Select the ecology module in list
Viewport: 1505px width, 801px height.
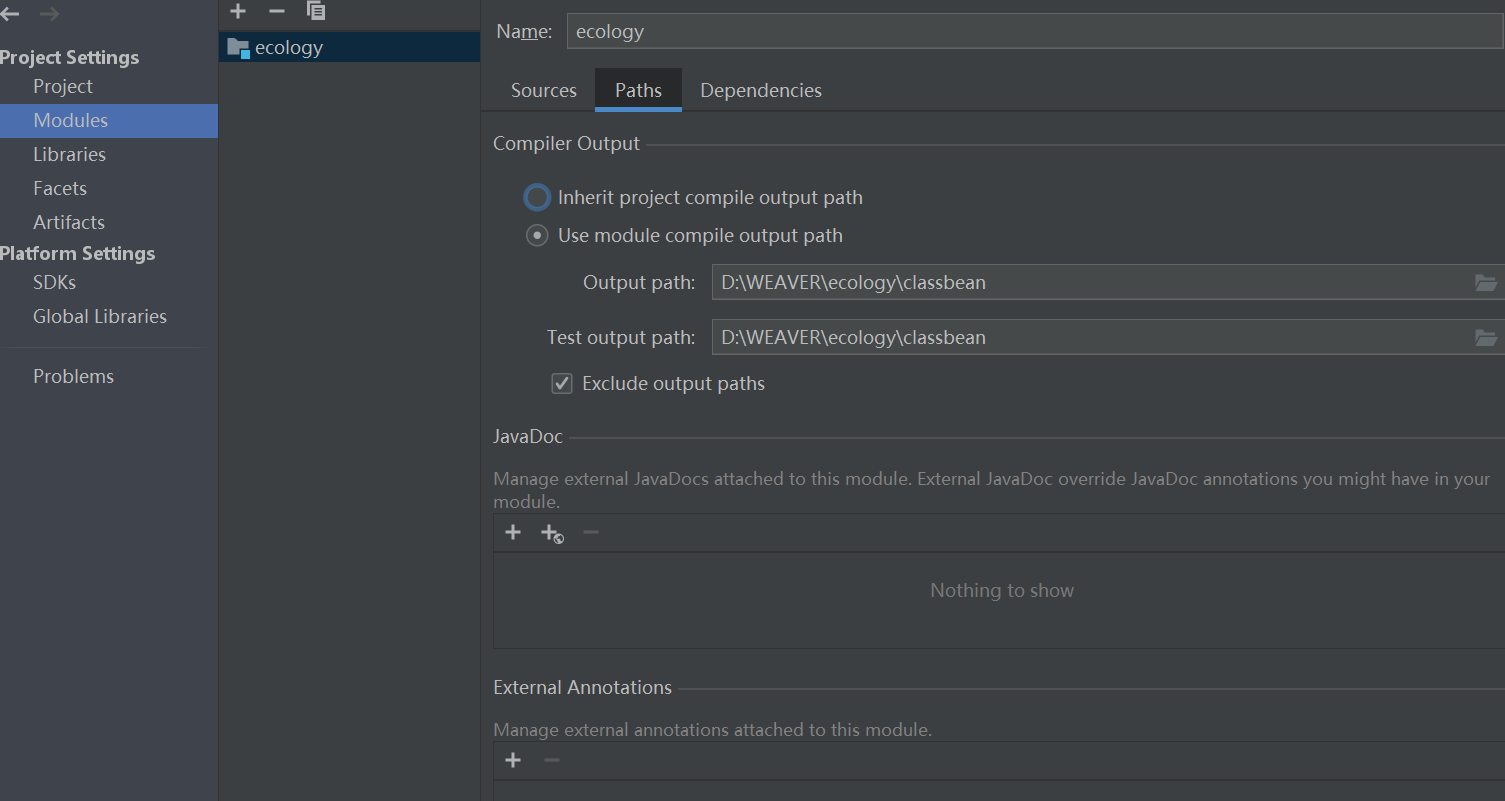pos(289,47)
